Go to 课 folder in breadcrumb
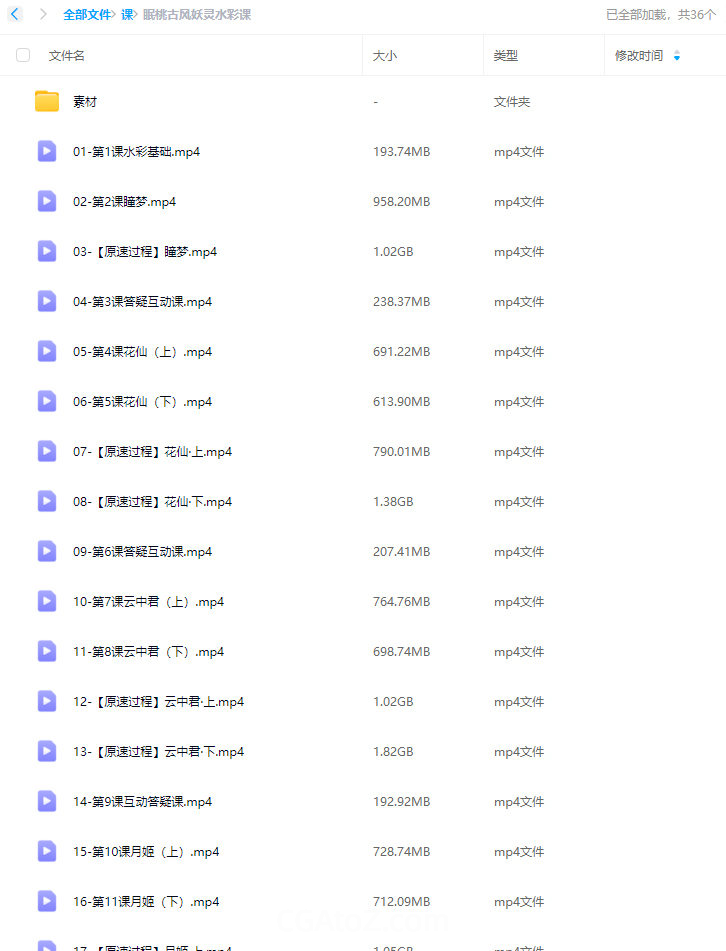726x951 pixels. (127, 15)
